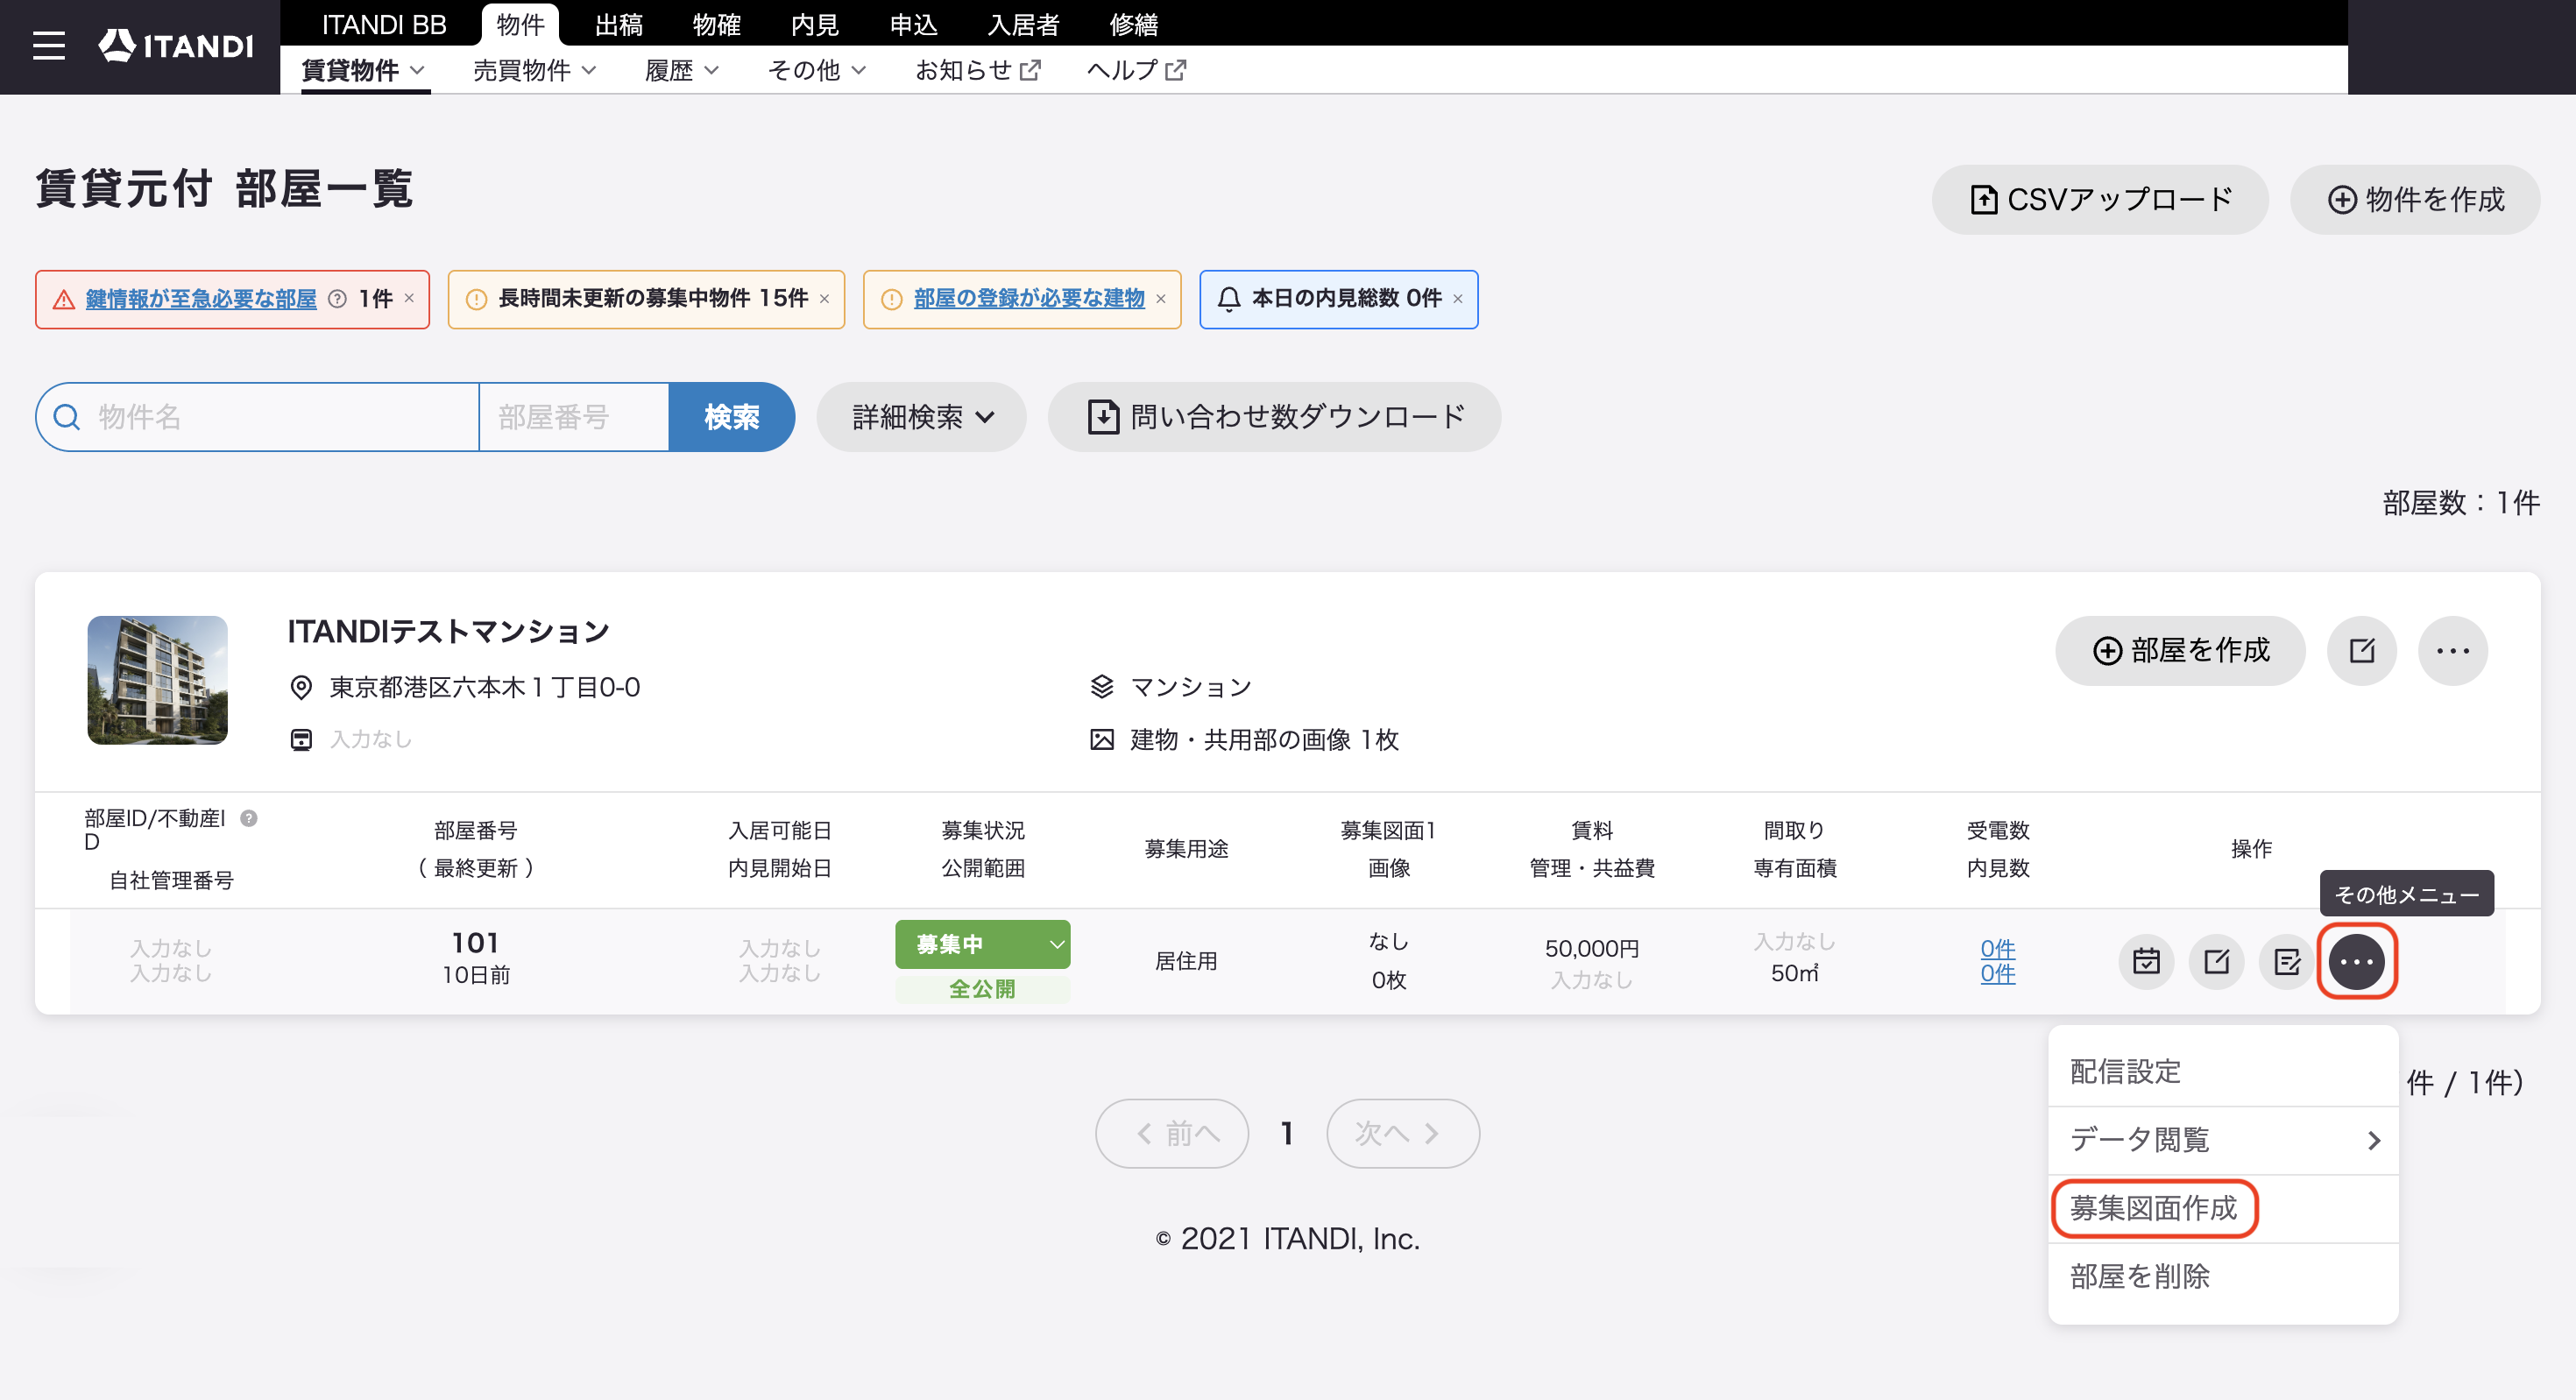Screen dimensions: 2576x1400
Task: Open other menu for room 101
Action: (x=2357, y=961)
